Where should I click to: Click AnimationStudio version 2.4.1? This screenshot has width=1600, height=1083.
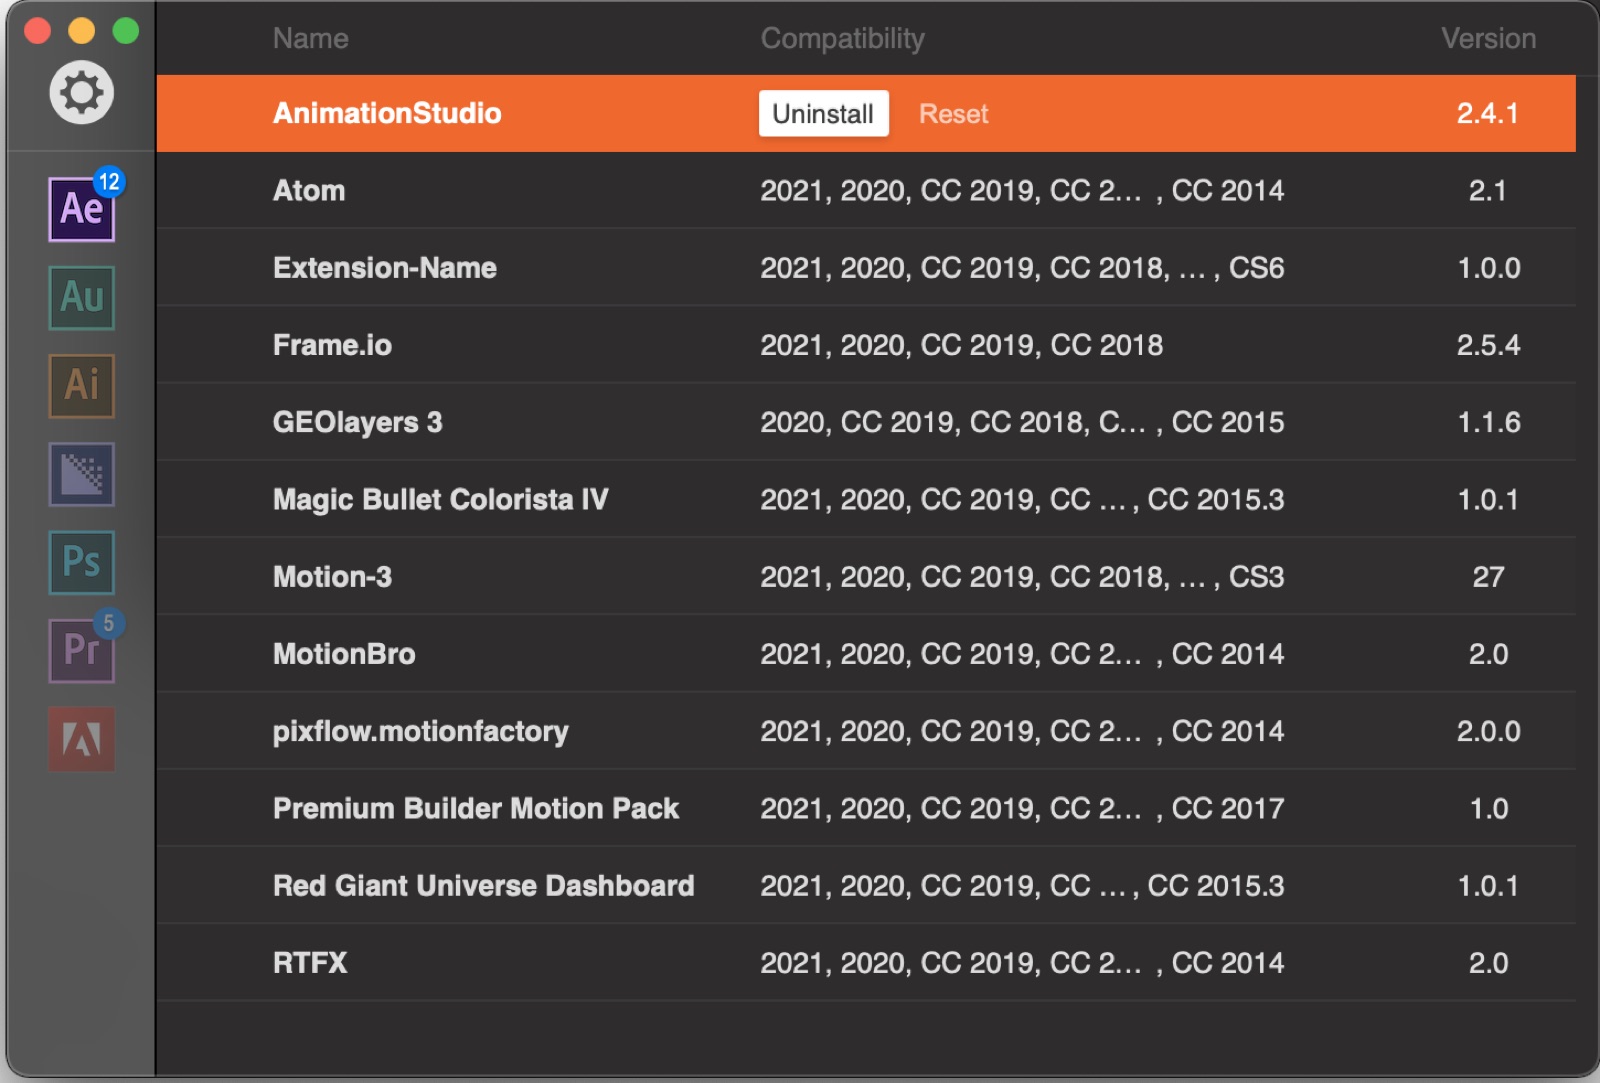pyautogui.click(x=1488, y=113)
